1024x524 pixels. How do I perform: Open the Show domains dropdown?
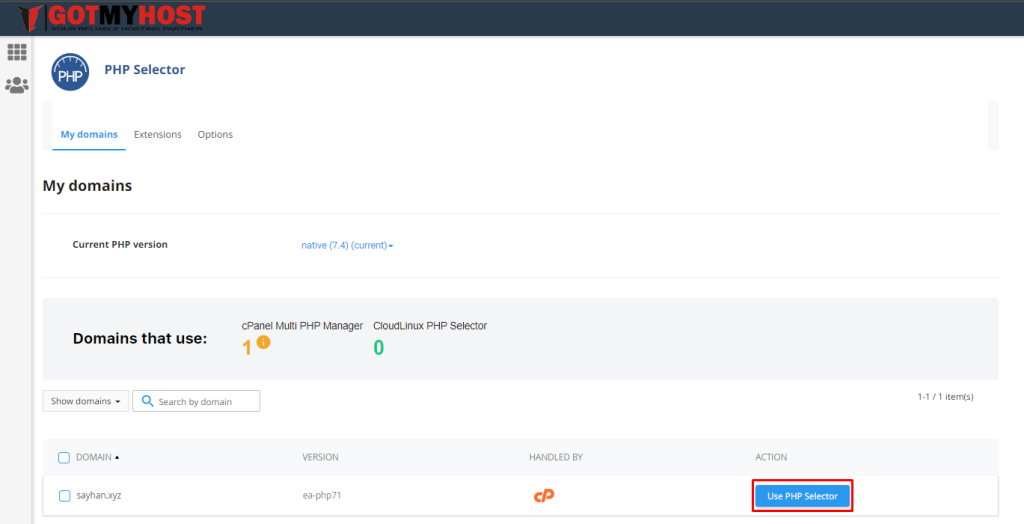85,401
